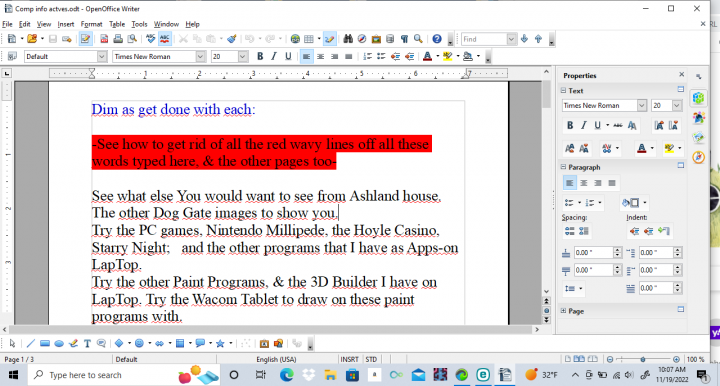Open the Navigator compass icon in sidebar

698,157
